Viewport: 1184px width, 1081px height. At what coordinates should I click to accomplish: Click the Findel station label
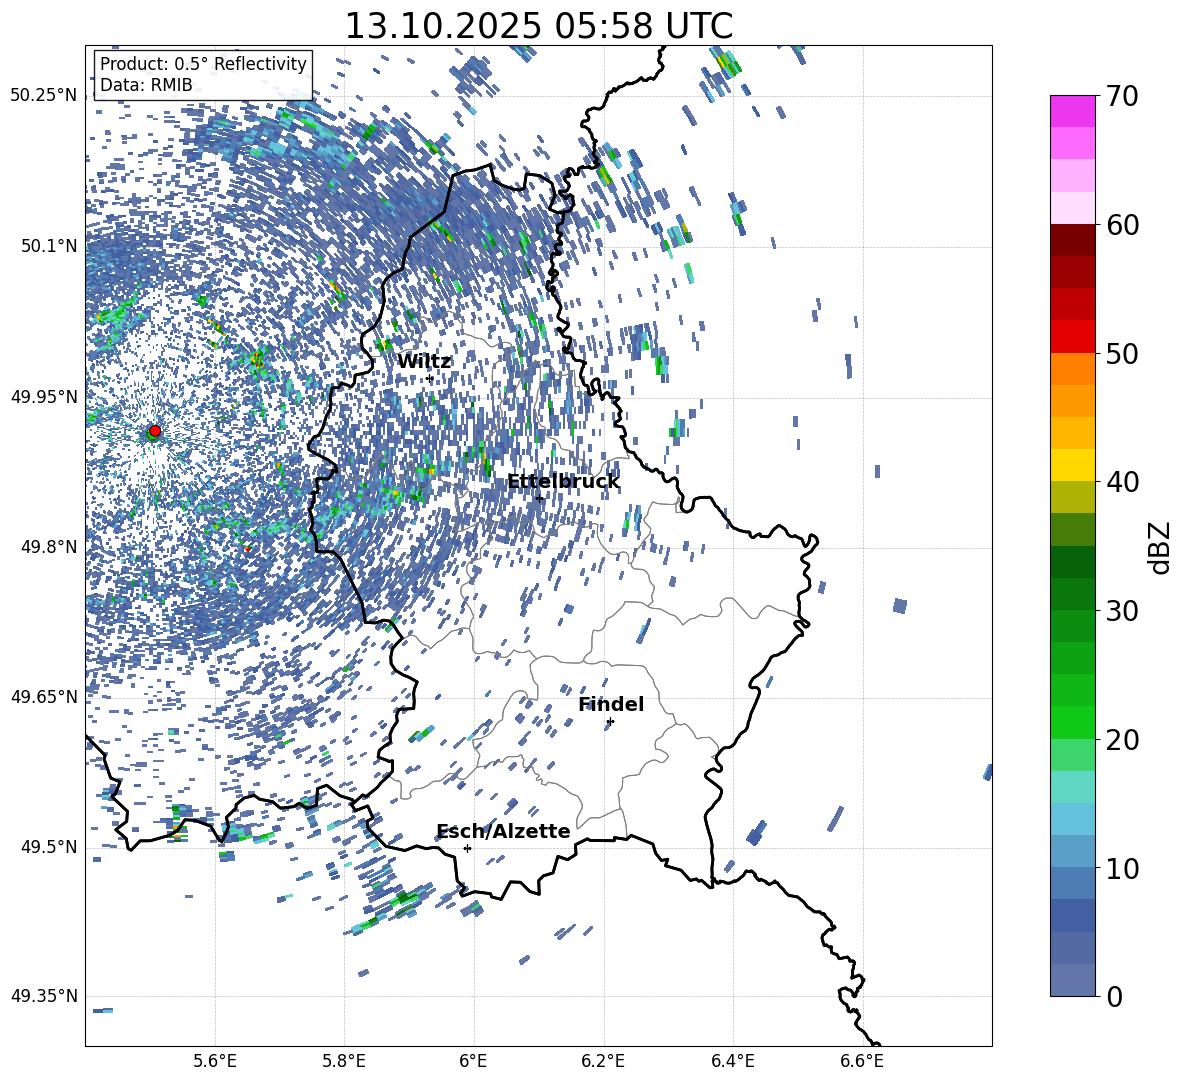coord(611,704)
